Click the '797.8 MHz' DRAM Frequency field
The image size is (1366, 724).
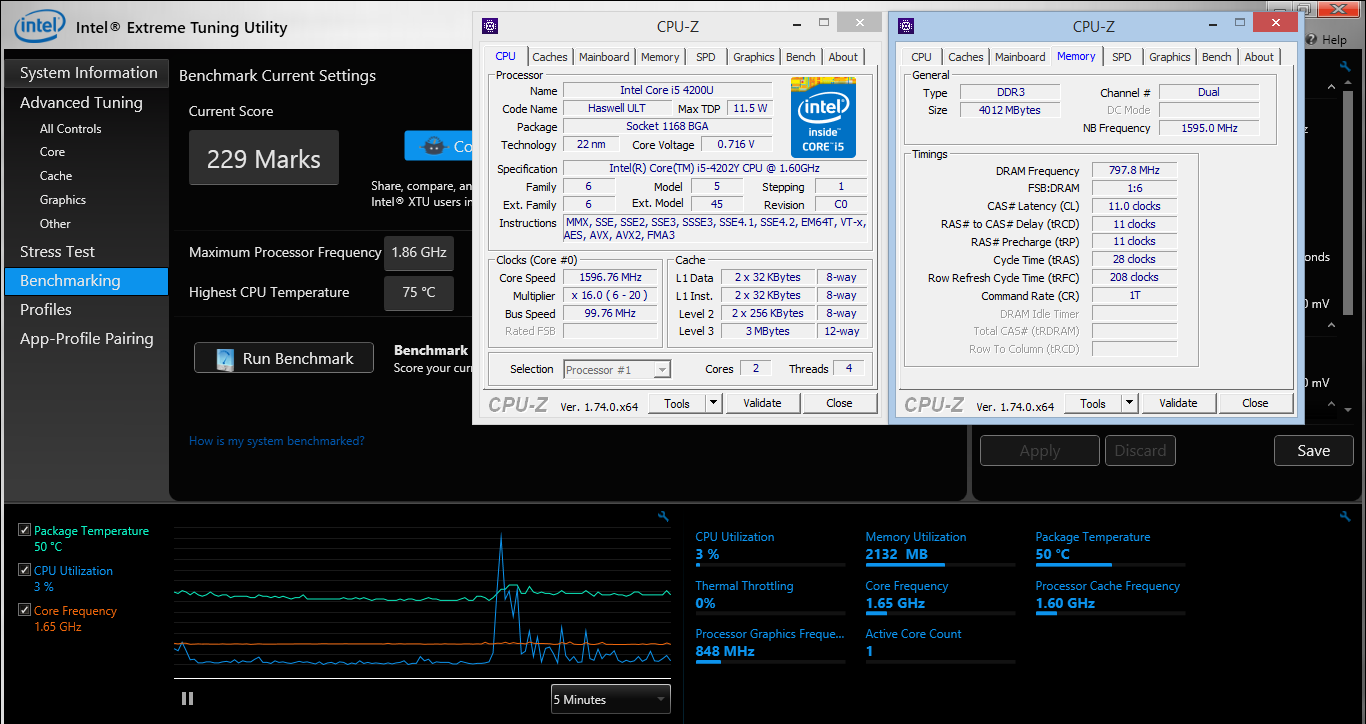click(1134, 170)
